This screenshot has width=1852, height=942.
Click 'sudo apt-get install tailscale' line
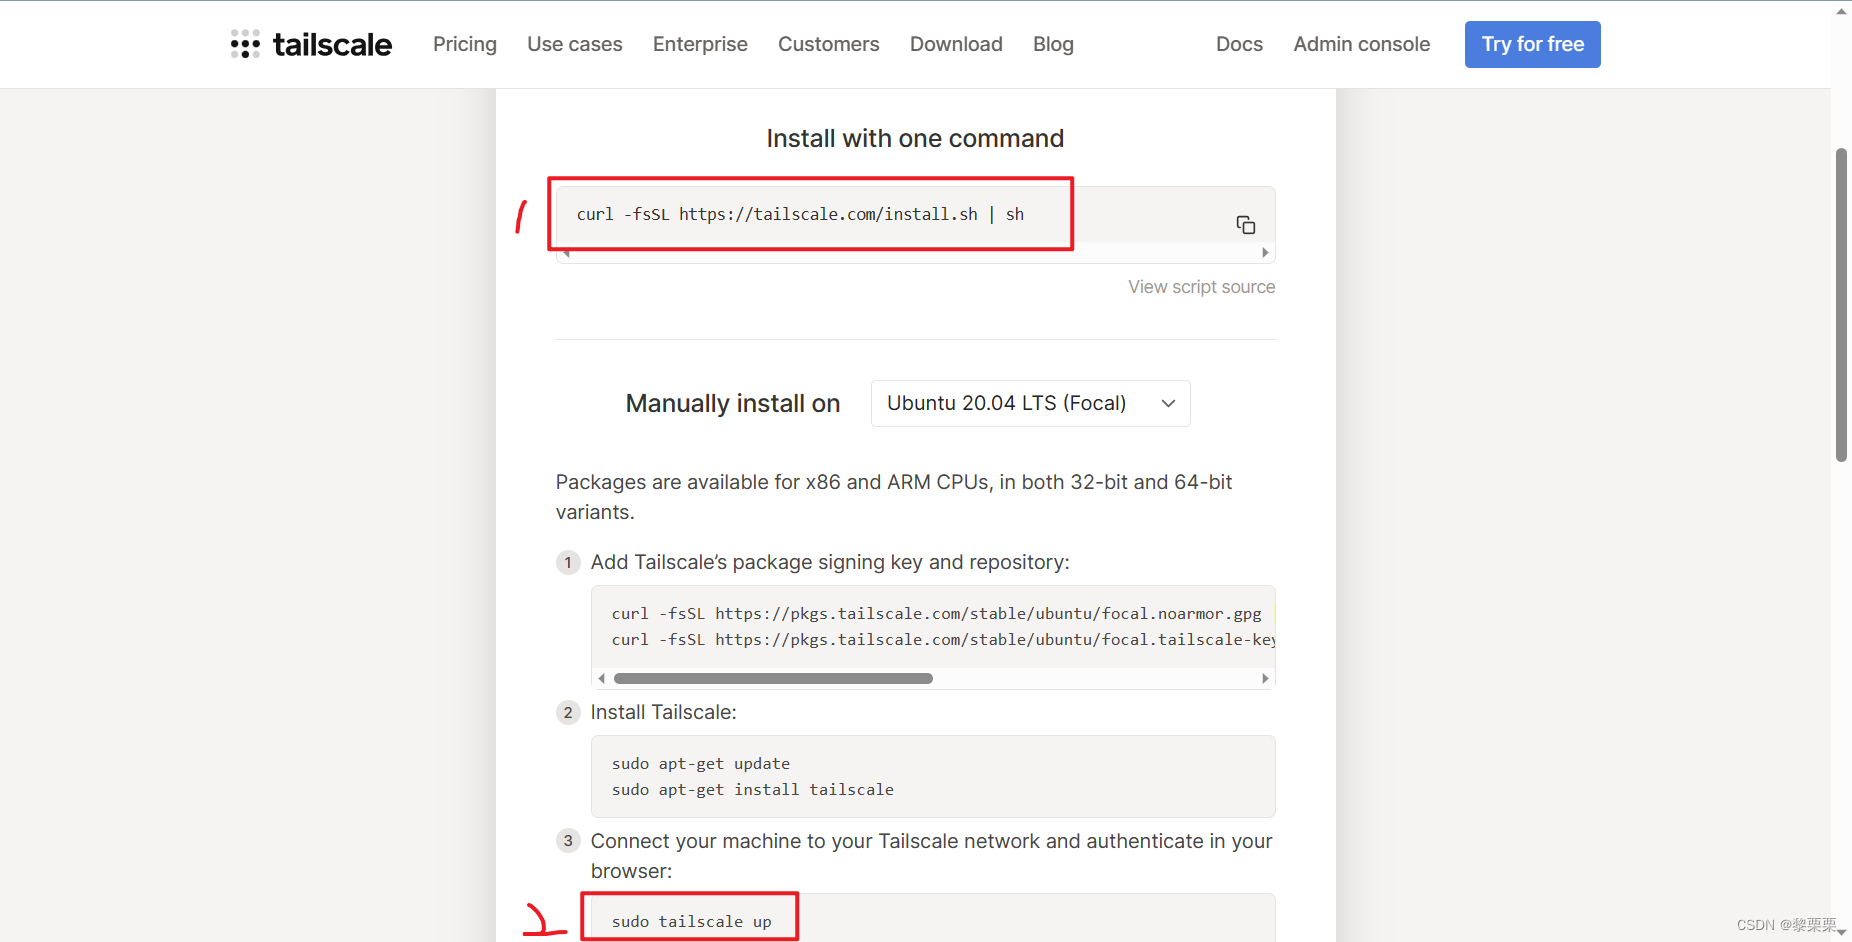pos(752,789)
